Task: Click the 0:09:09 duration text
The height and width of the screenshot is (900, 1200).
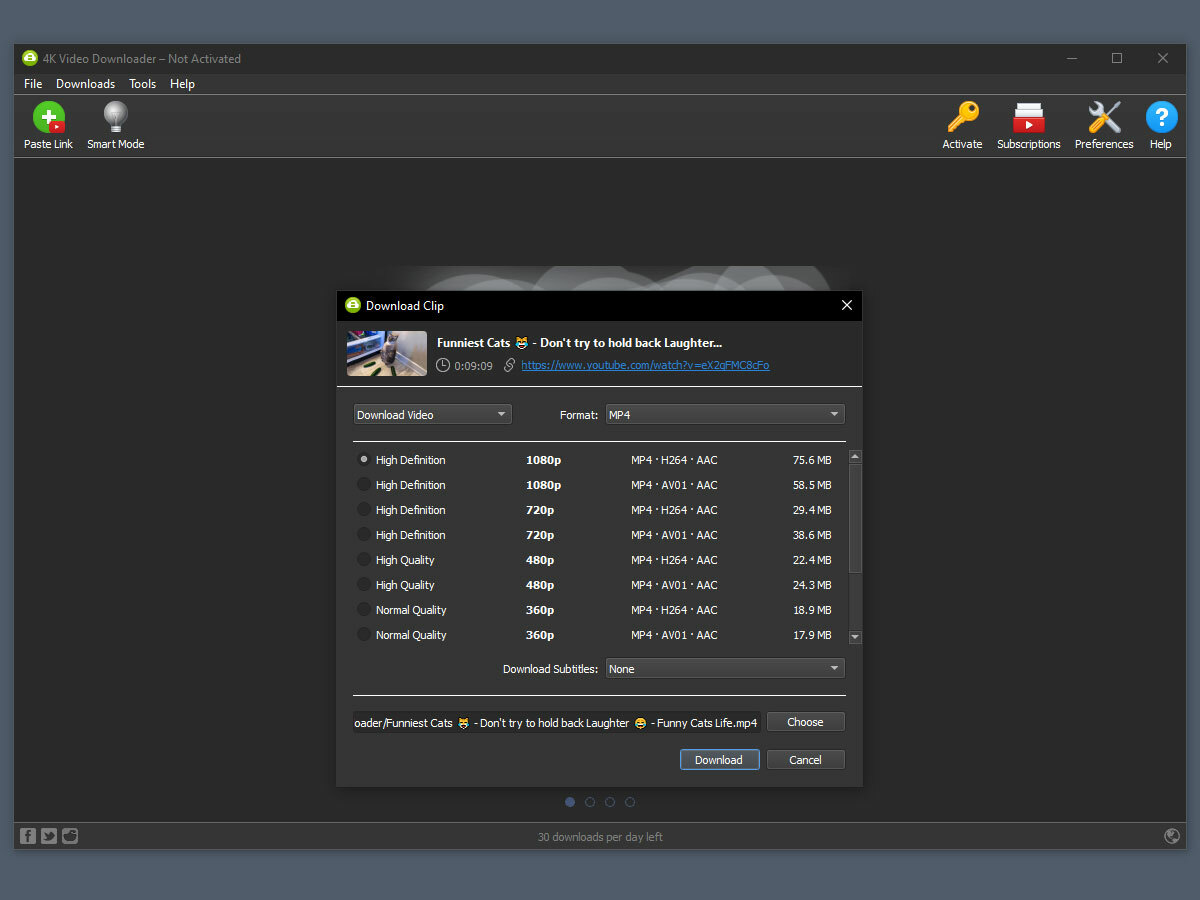Action: [x=474, y=366]
